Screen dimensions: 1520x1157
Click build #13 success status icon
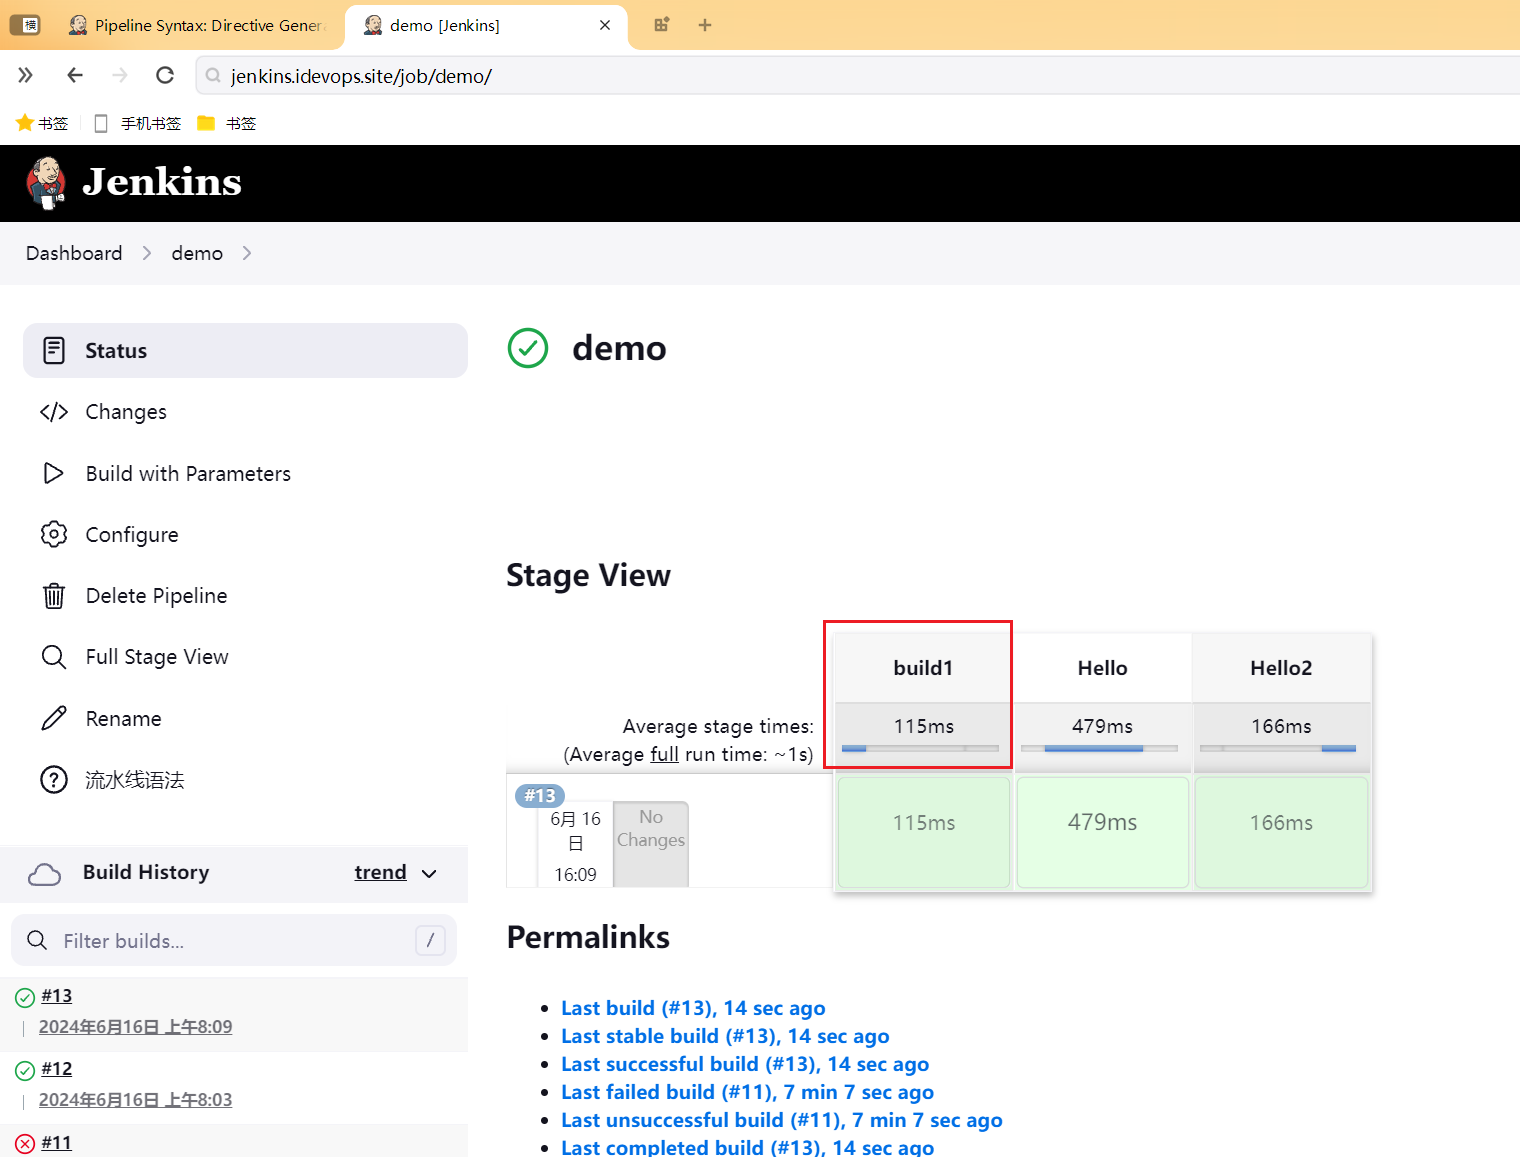(25, 997)
